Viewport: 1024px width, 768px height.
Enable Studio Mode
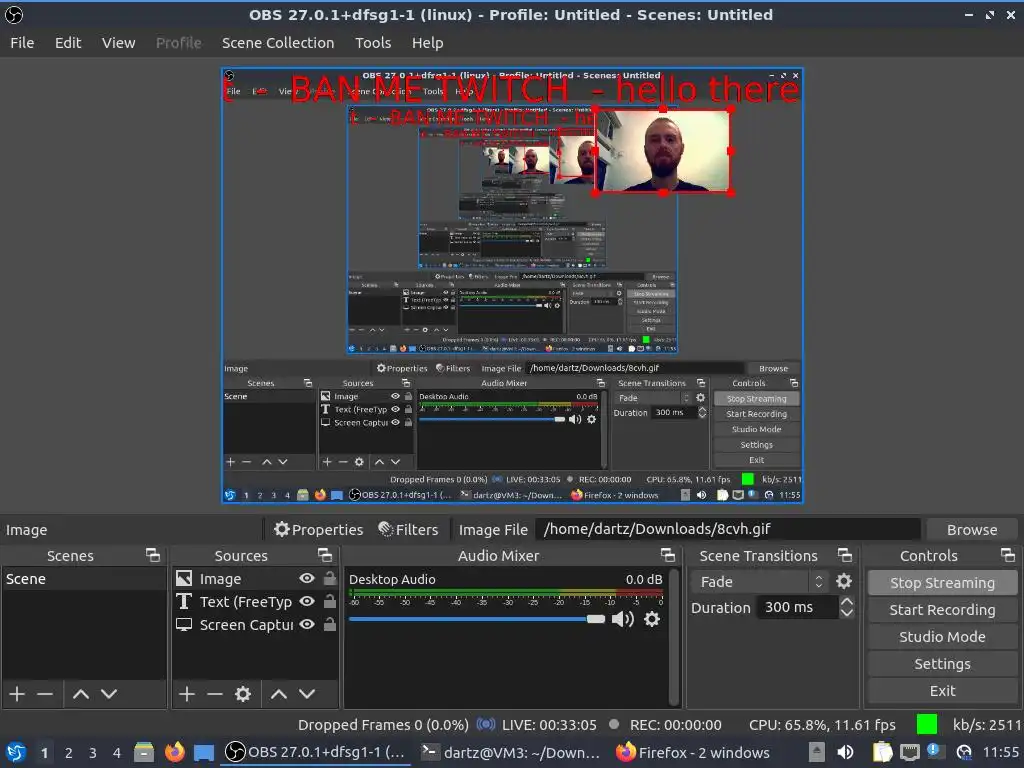point(942,637)
